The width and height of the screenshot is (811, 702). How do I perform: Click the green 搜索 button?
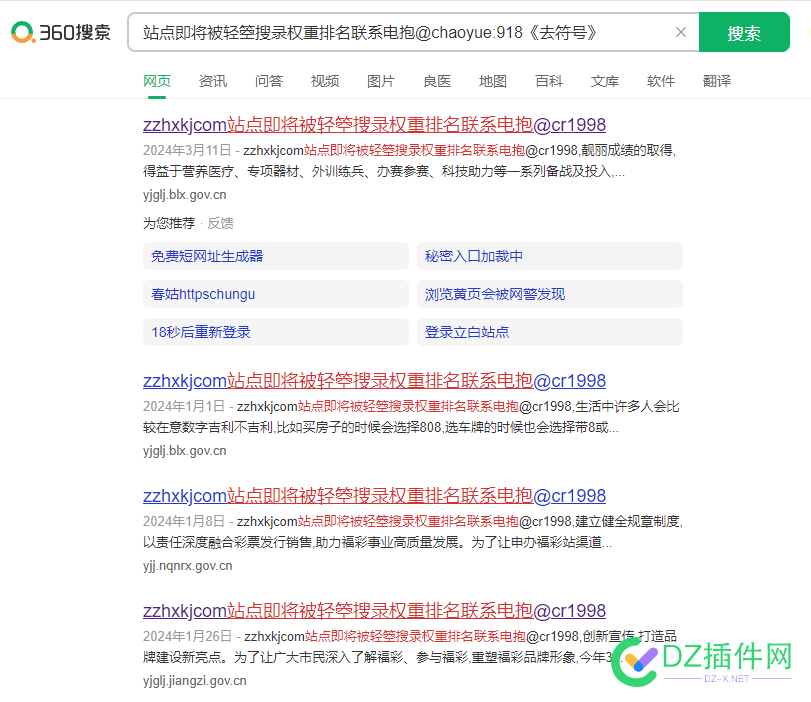tap(744, 32)
